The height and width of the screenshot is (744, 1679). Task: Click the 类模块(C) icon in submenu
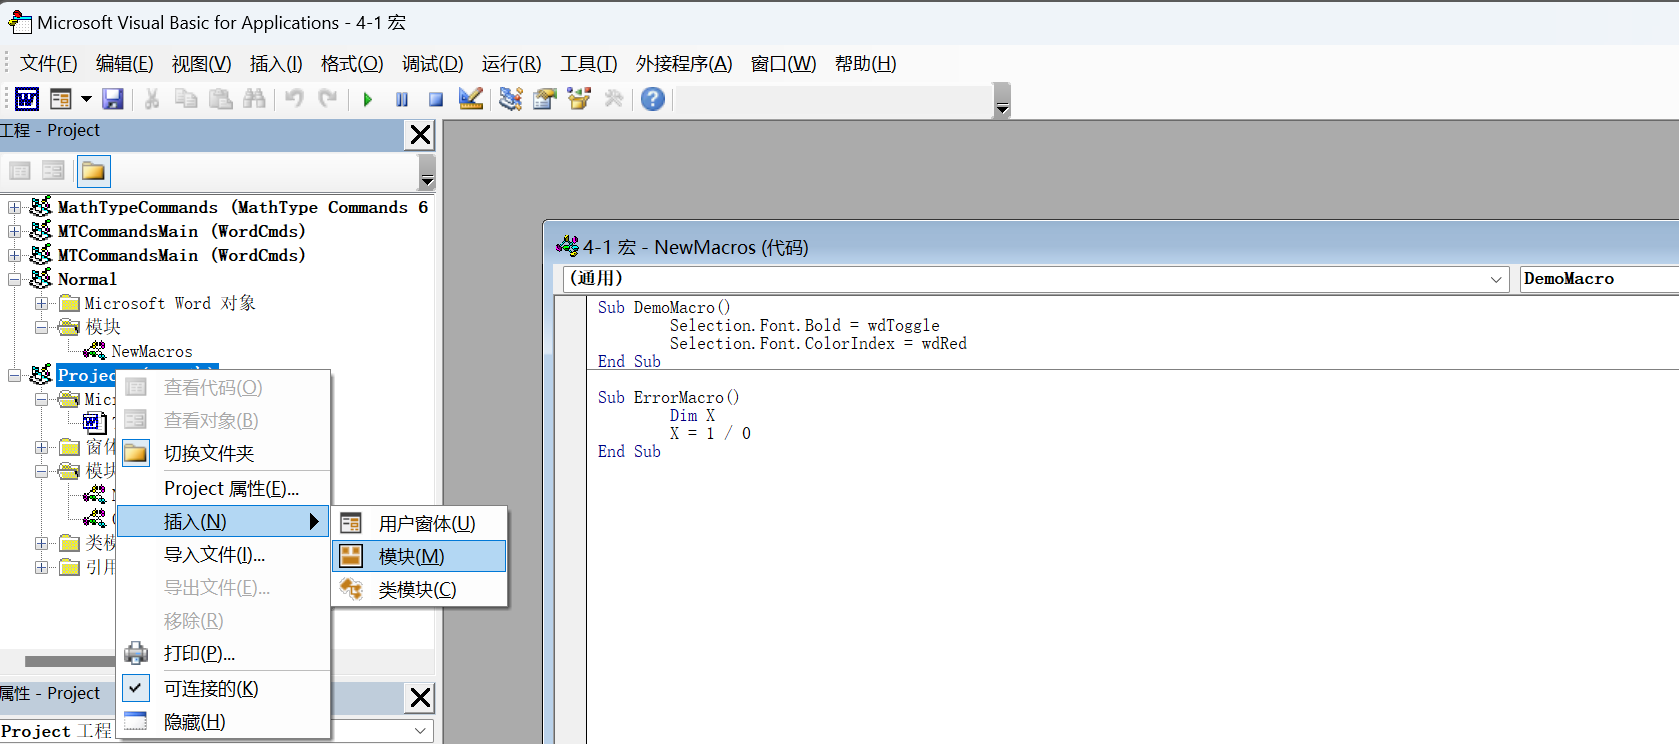[351, 589]
